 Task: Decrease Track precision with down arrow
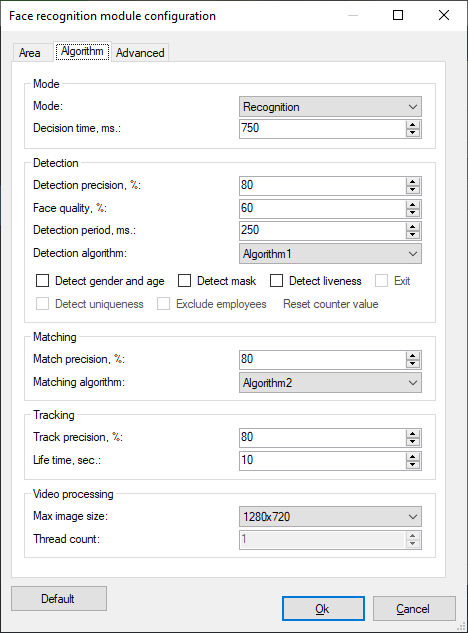(412, 442)
